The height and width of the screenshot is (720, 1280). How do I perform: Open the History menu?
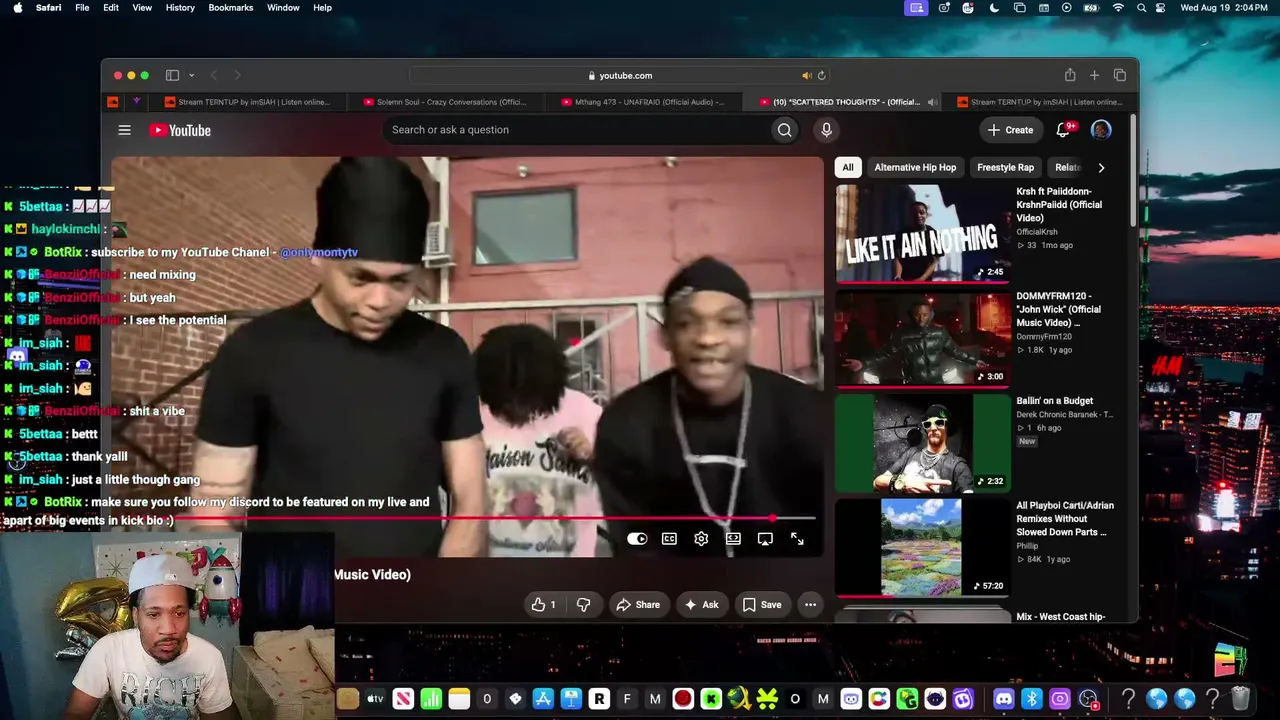click(180, 8)
